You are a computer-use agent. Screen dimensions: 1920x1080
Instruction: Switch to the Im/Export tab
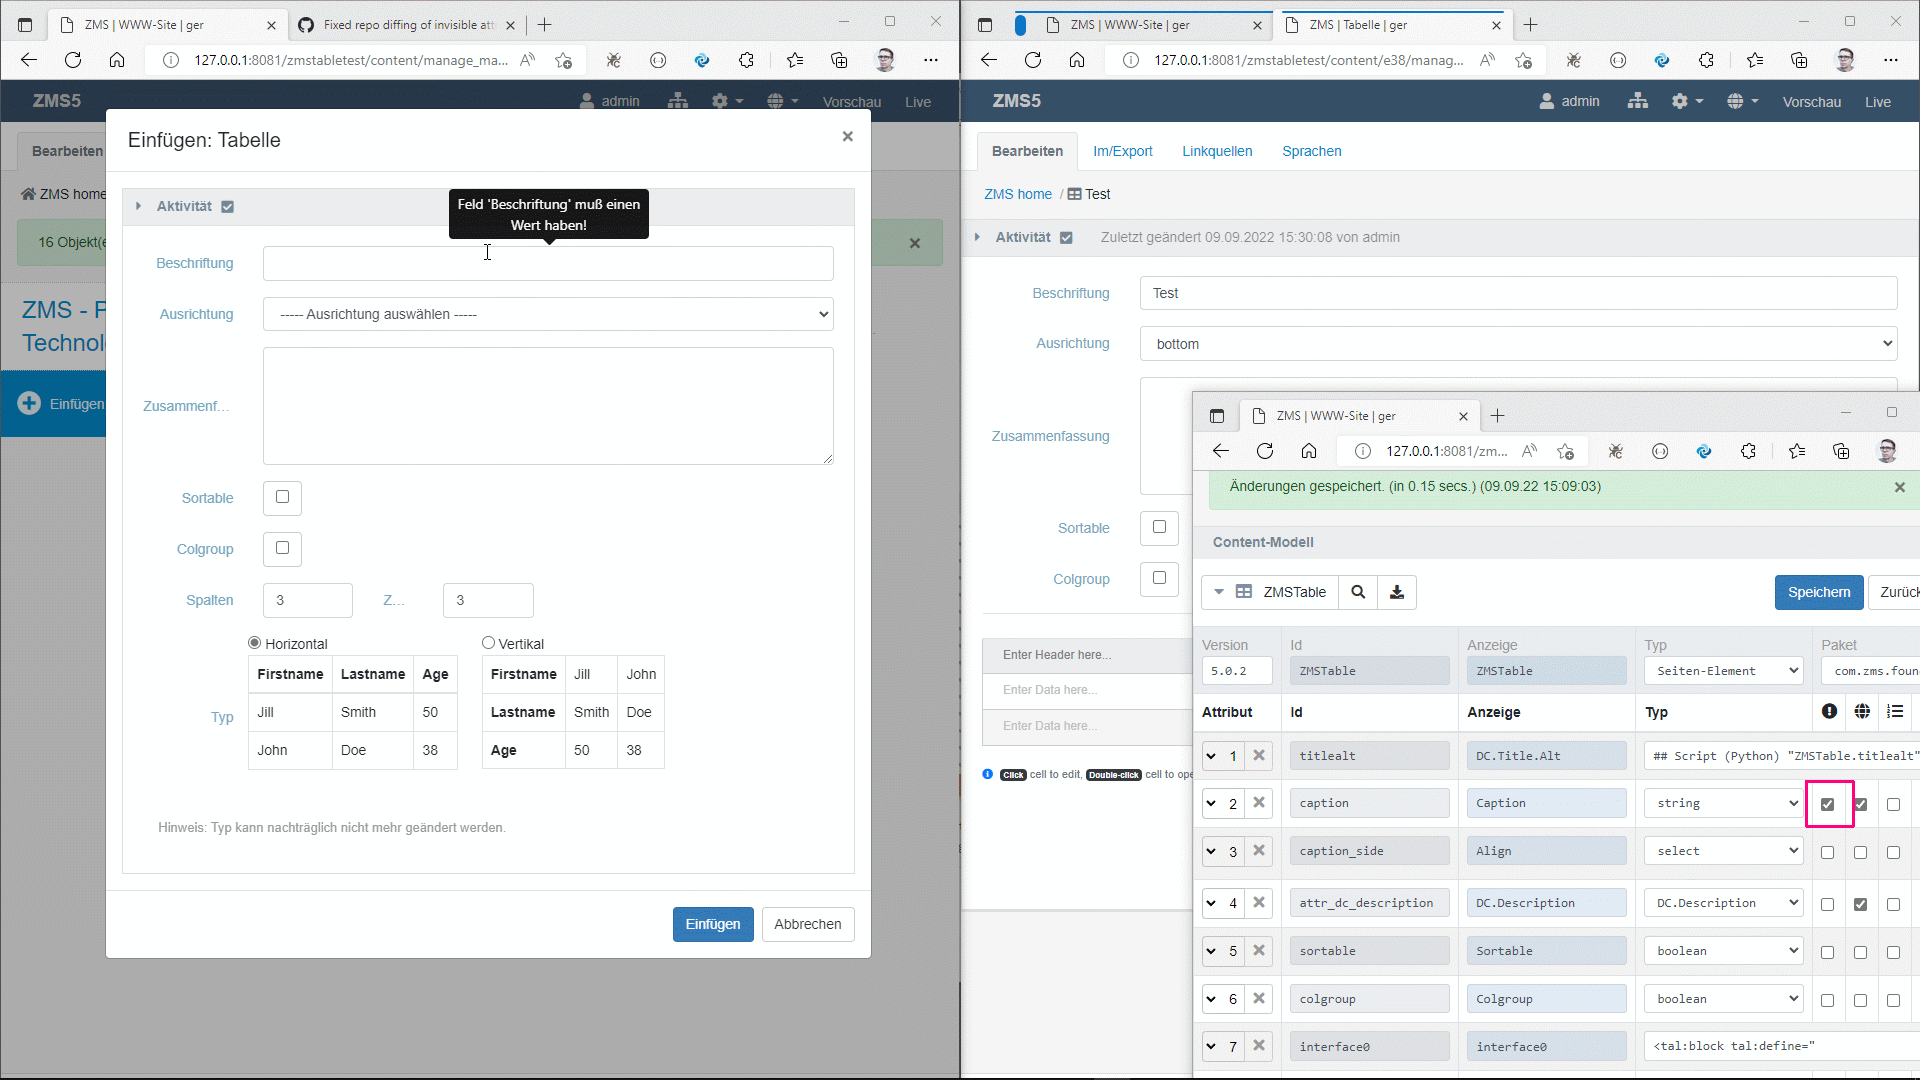point(1122,151)
